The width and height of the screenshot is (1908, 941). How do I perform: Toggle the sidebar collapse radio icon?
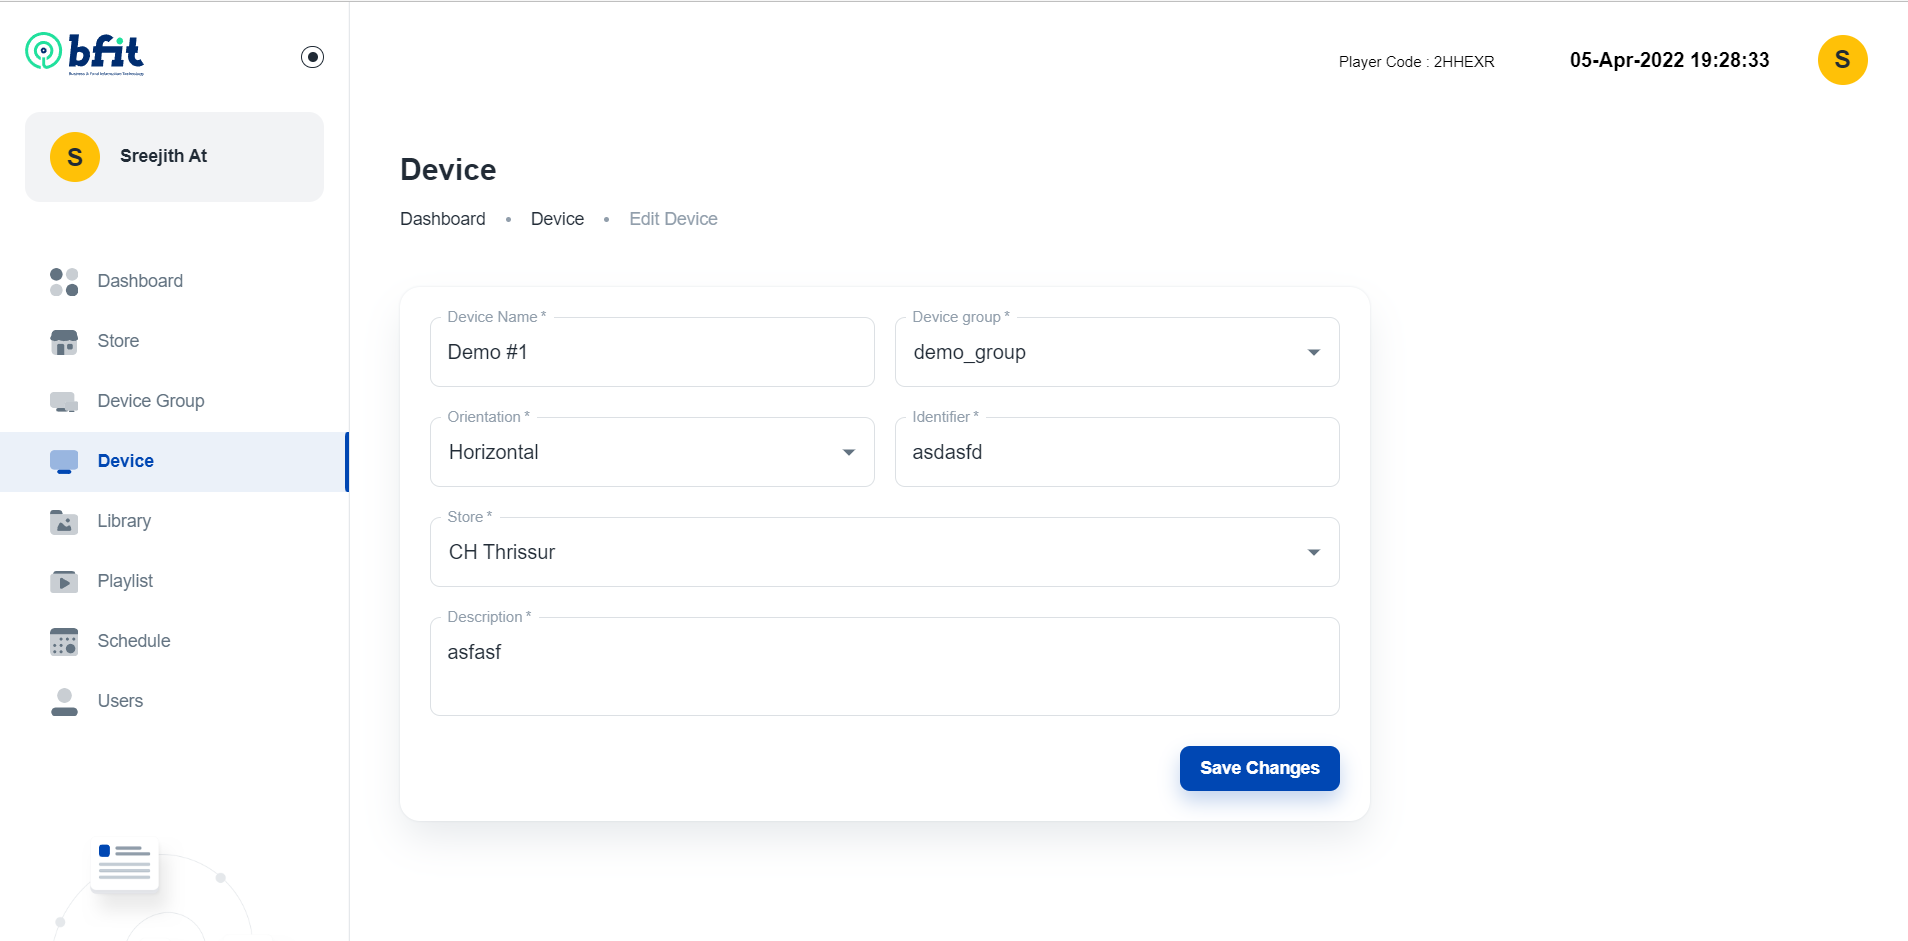pos(312,57)
